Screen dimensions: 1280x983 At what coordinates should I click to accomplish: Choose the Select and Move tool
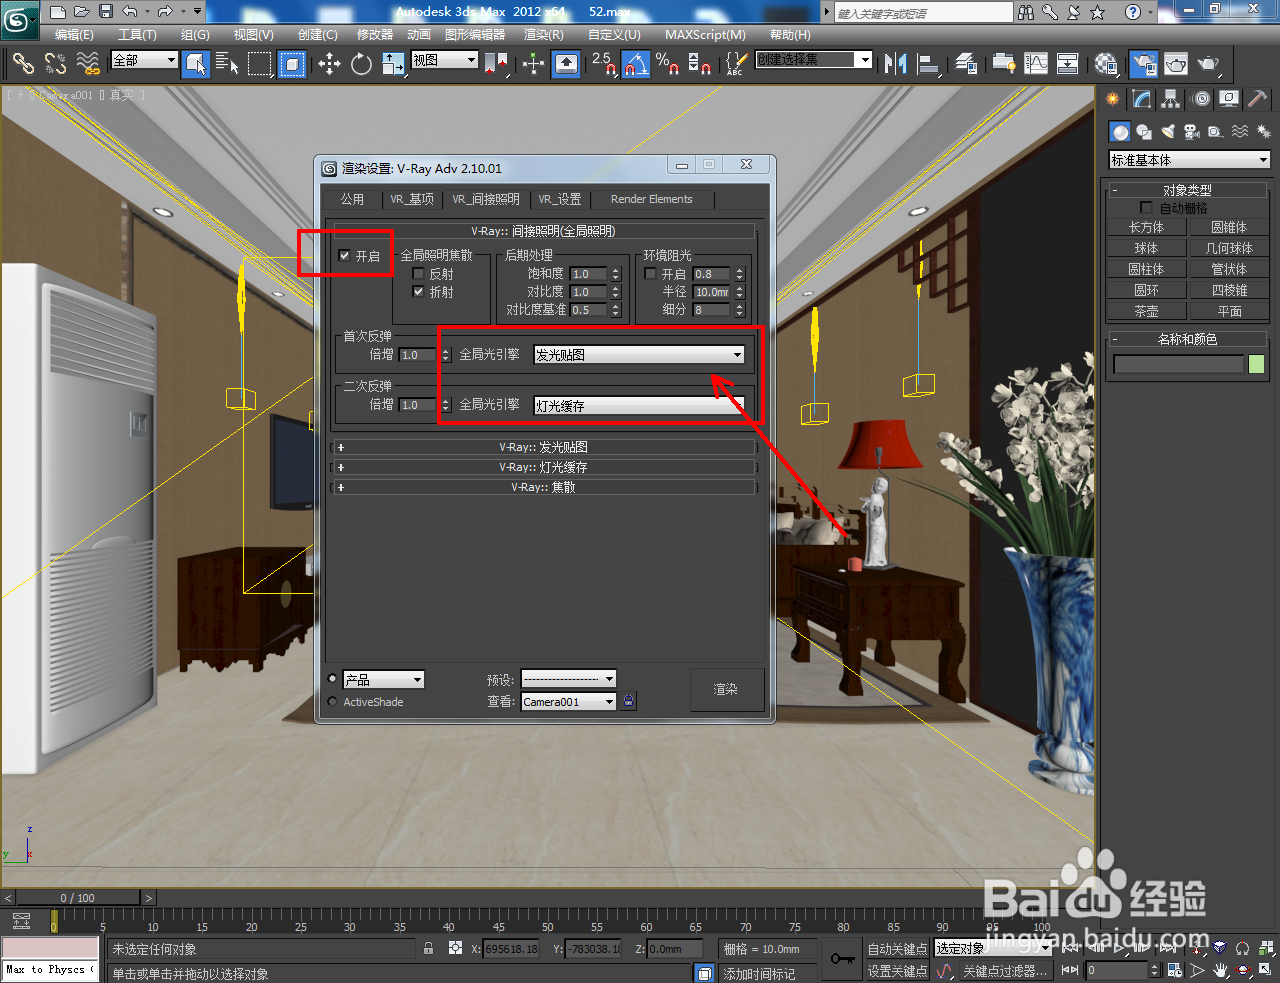(x=329, y=64)
